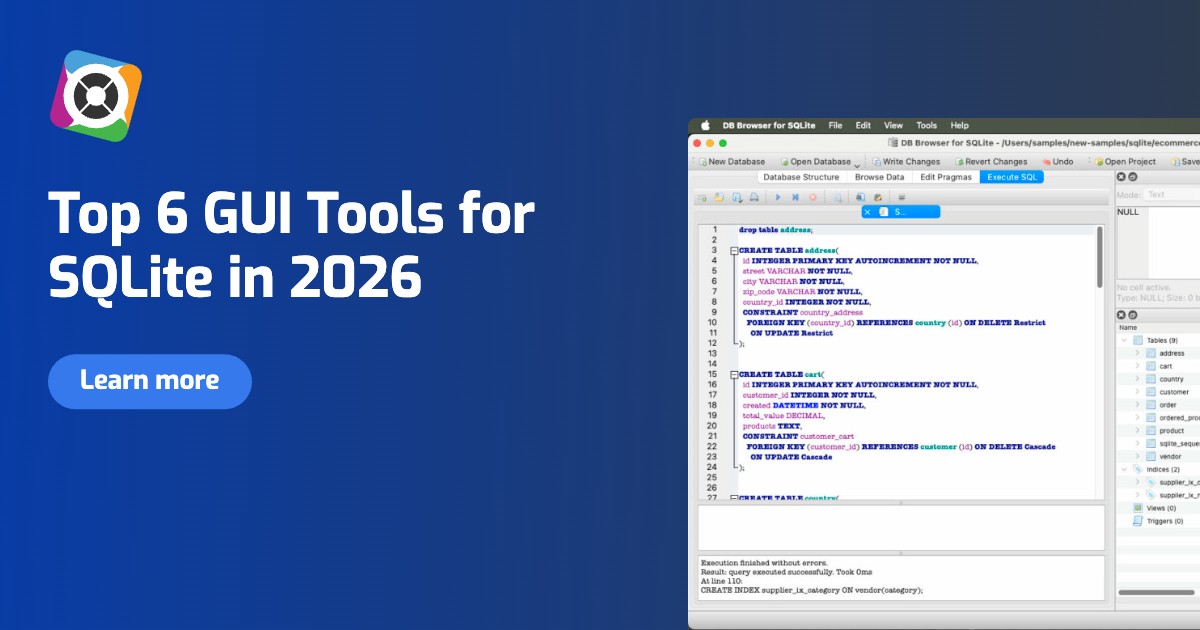
Task: Click the find text in editor icon
Action: (x=860, y=198)
